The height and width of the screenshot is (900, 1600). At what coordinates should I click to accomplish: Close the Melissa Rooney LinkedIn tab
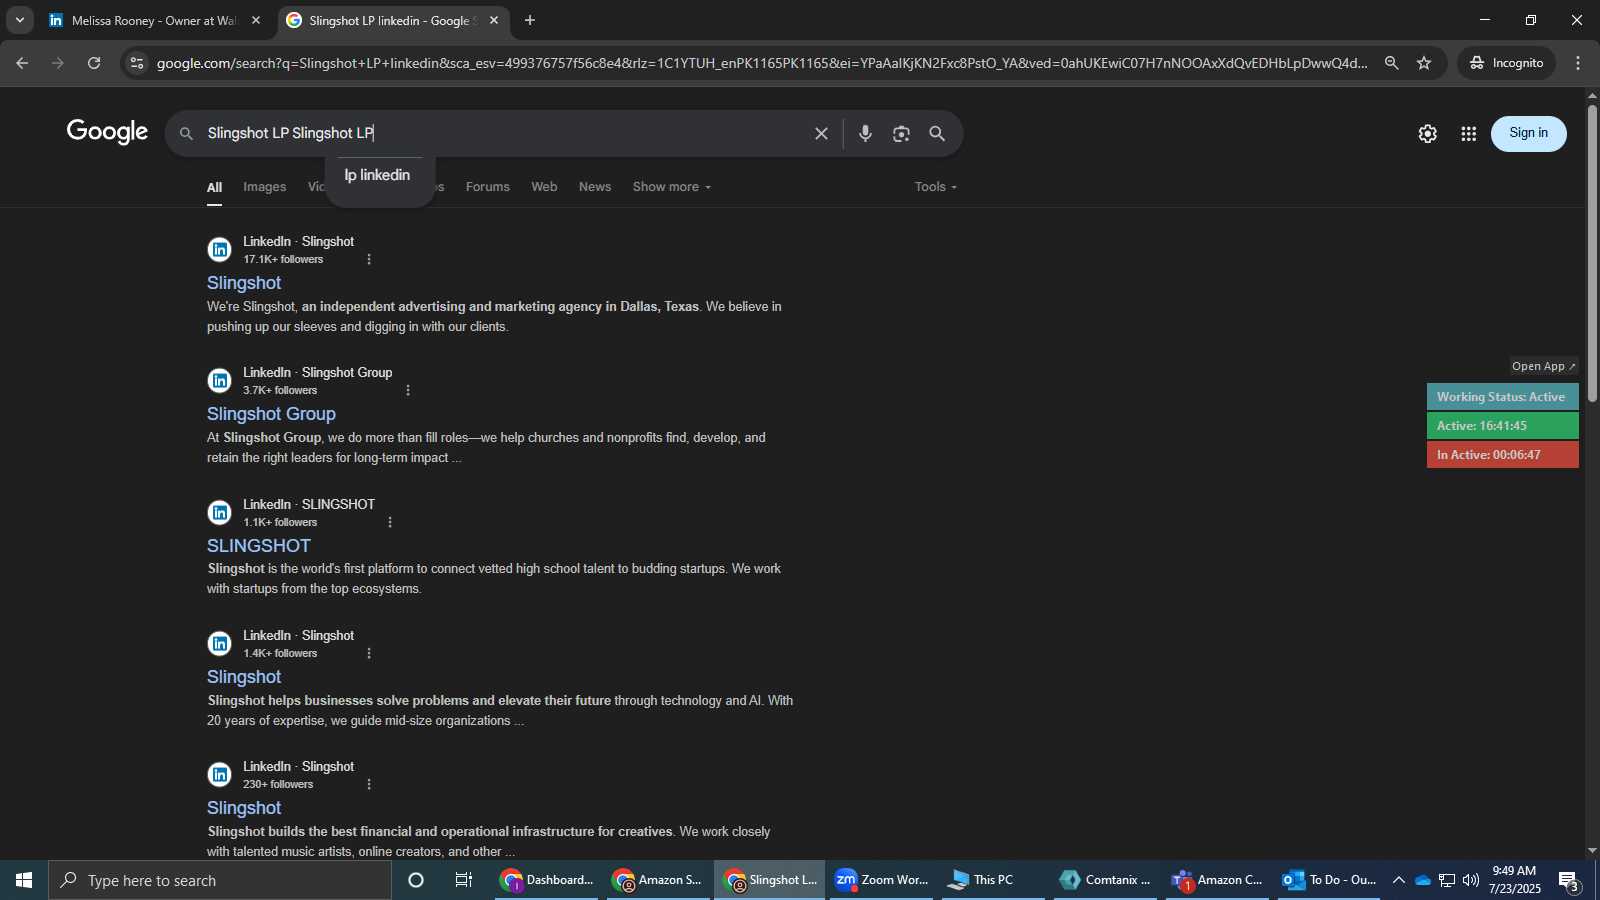tap(255, 20)
